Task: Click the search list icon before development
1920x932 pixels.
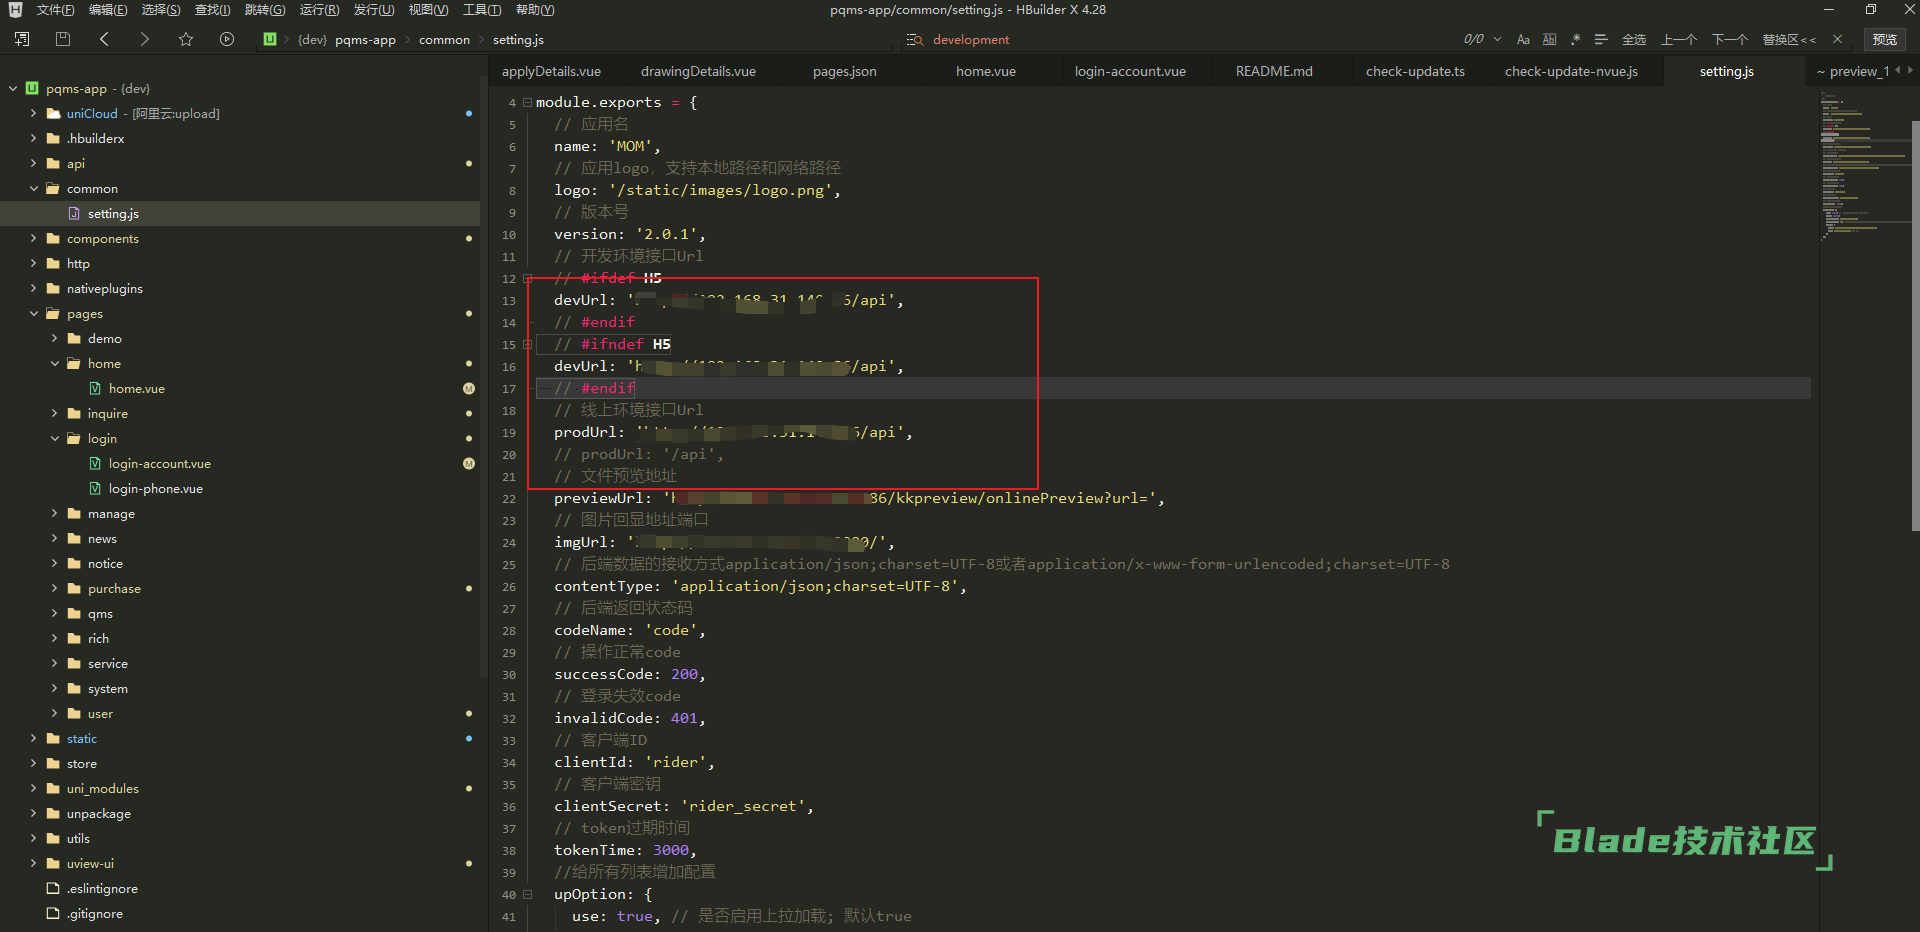Action: click(x=914, y=40)
